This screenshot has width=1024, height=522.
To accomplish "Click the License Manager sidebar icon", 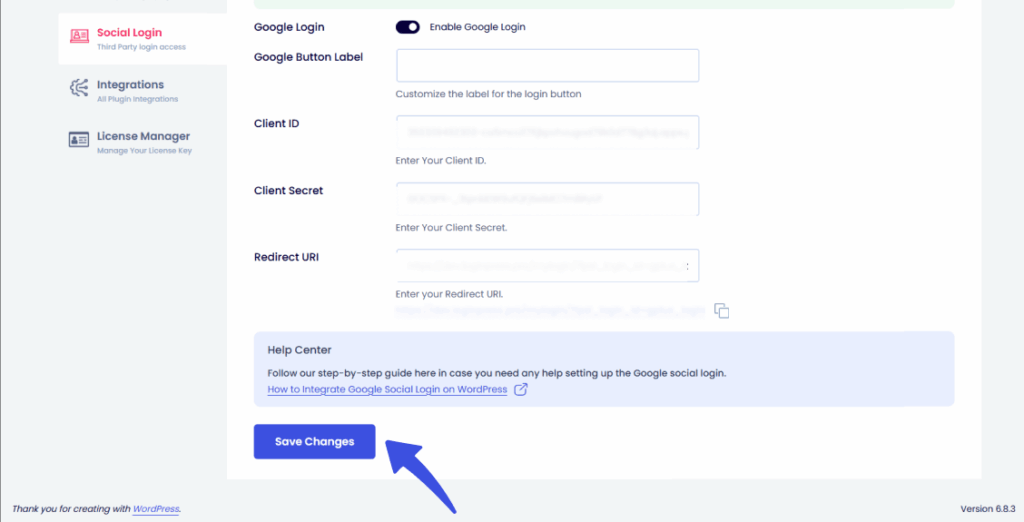I will (79, 140).
